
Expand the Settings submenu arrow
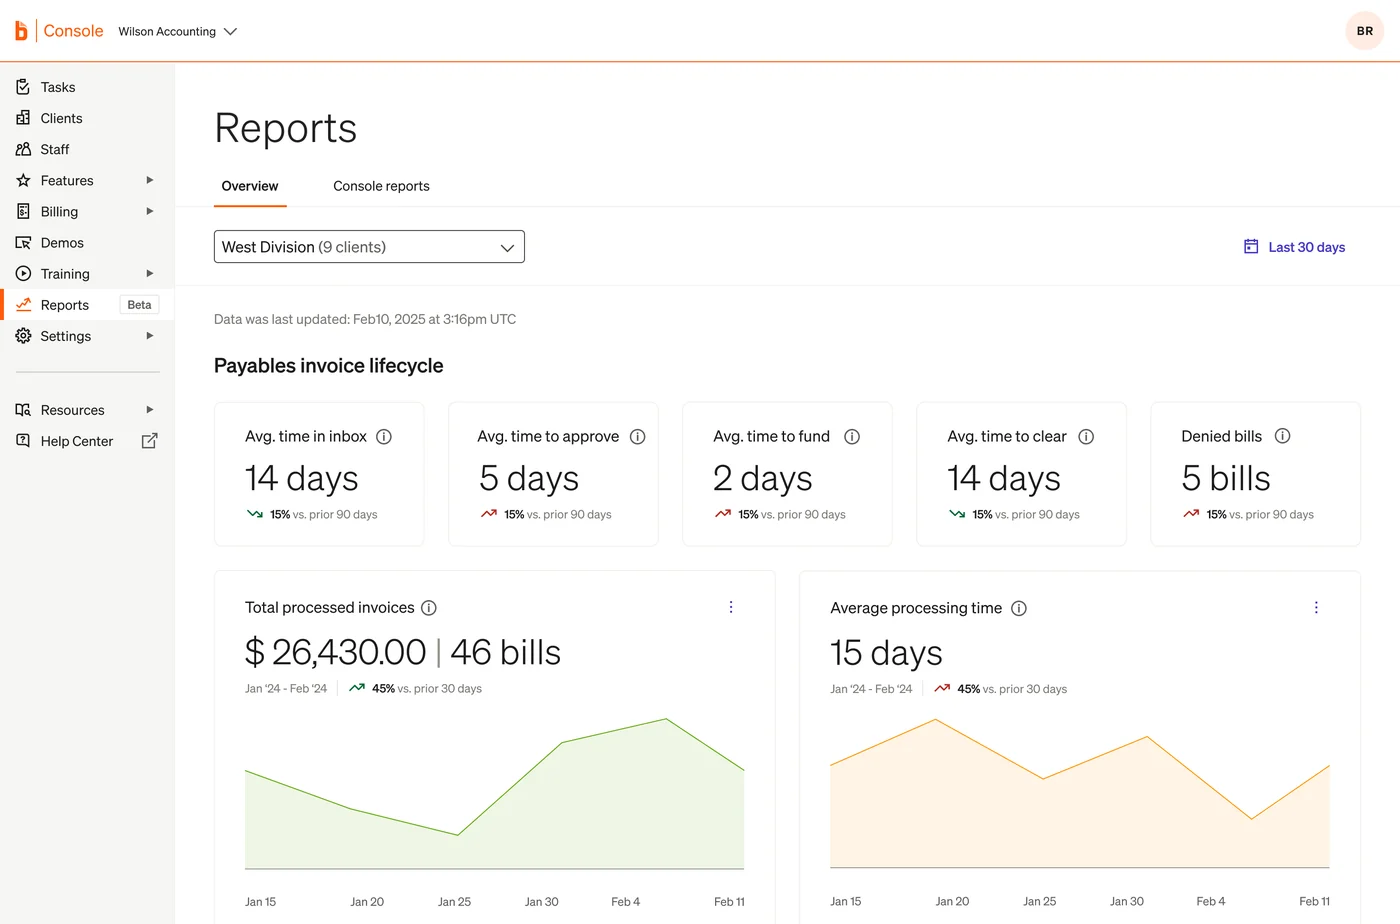(x=150, y=336)
